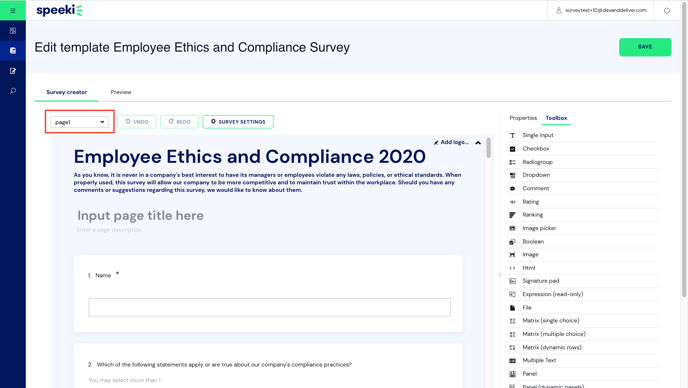Click the Undo button

pos(137,122)
